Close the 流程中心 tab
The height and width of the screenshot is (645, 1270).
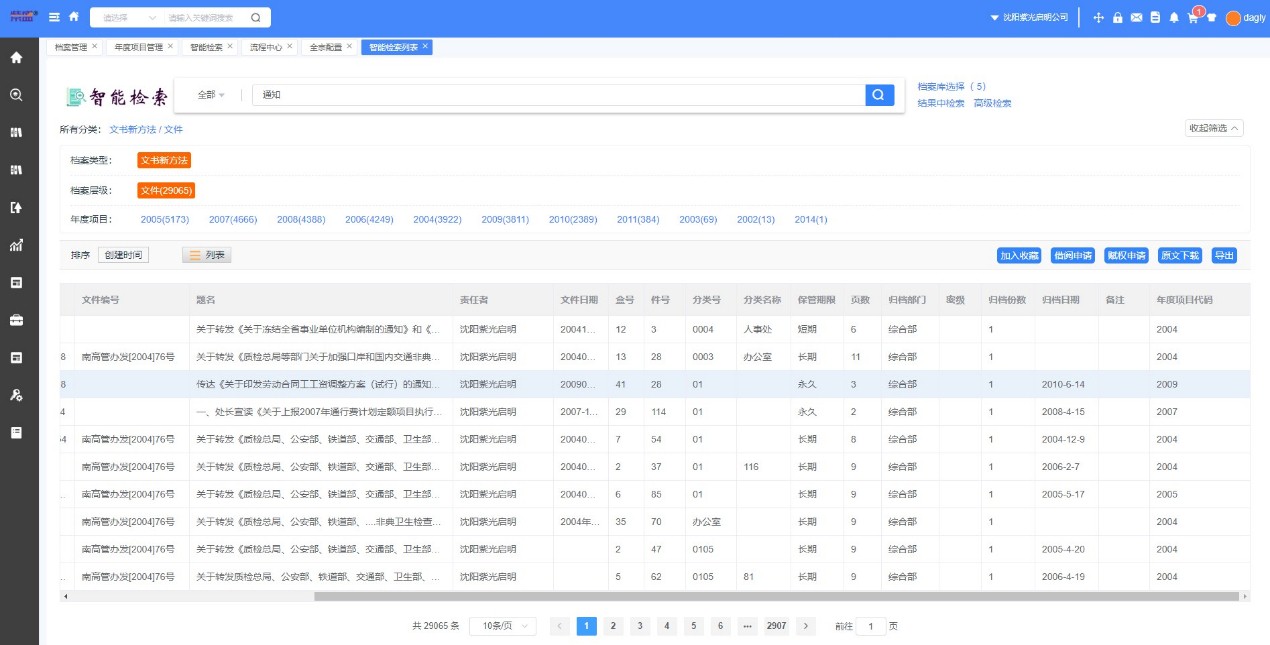click(x=291, y=46)
